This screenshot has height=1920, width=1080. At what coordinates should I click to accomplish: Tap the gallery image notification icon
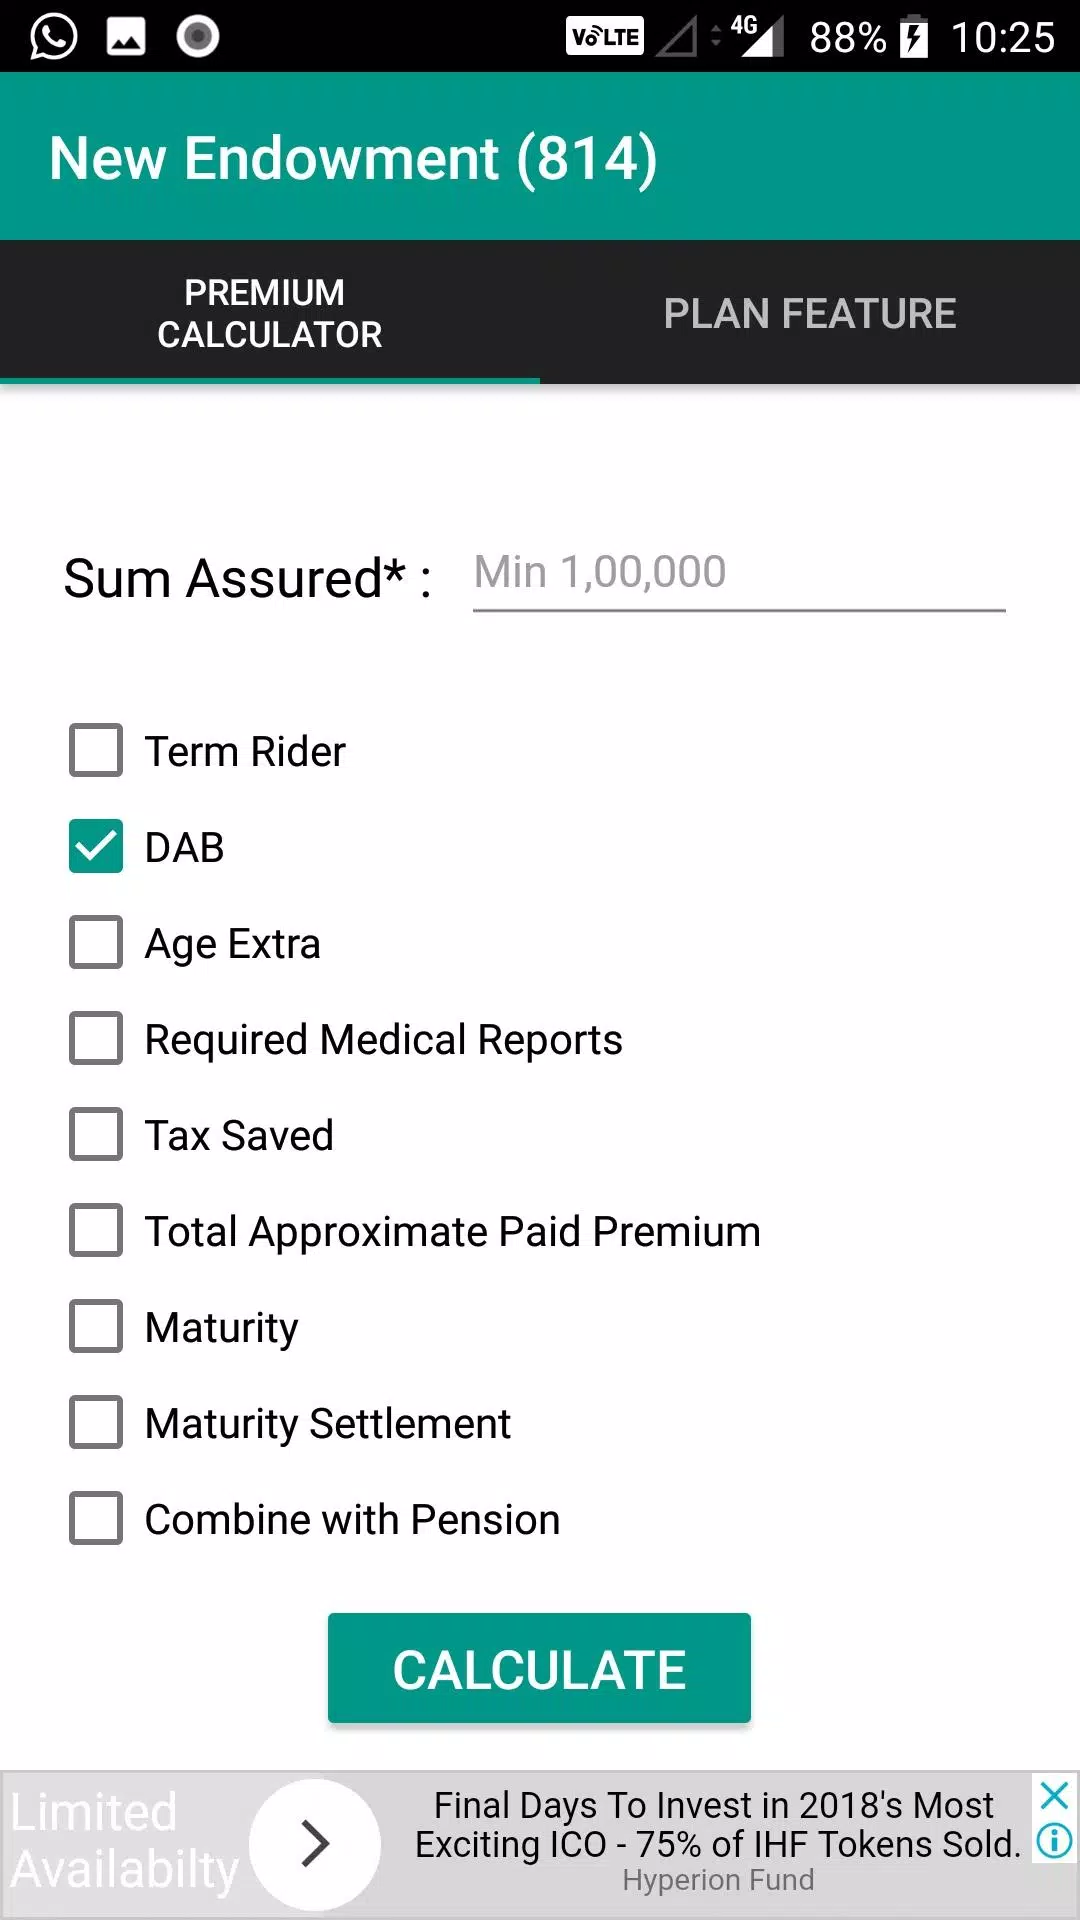pos(126,37)
